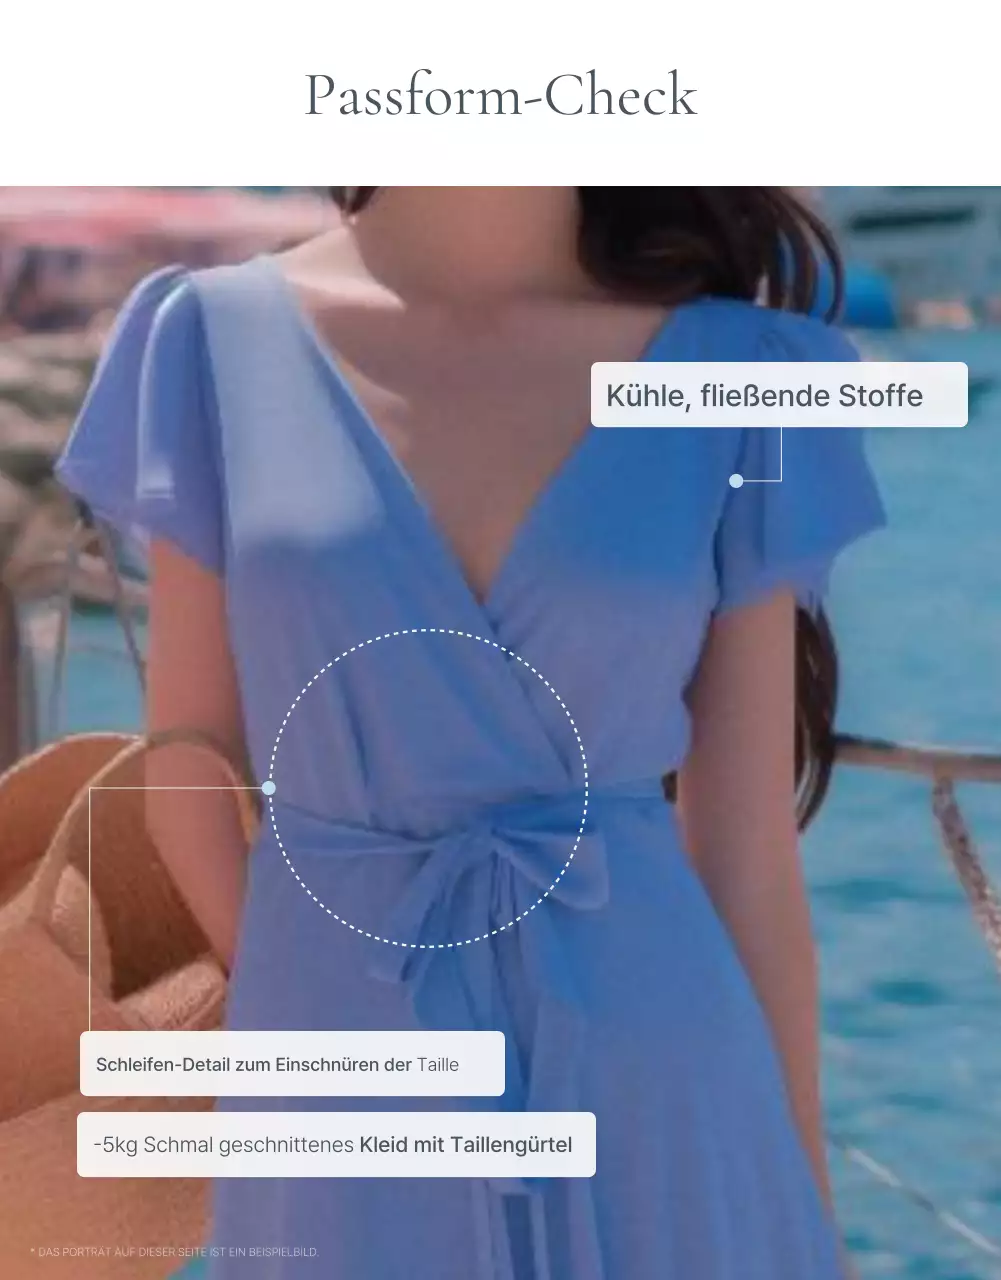Open the Passform-Check section header
This screenshot has height=1280, width=1001.
(500, 95)
